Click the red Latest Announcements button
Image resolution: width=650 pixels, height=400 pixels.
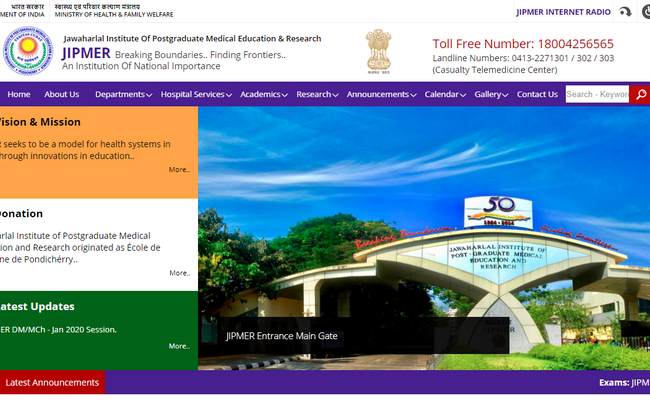(52, 382)
